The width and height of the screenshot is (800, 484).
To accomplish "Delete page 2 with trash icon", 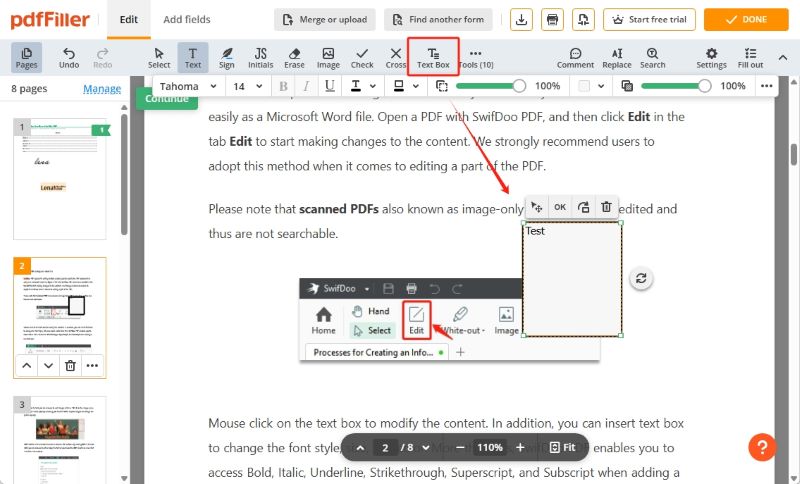I will 70,366.
